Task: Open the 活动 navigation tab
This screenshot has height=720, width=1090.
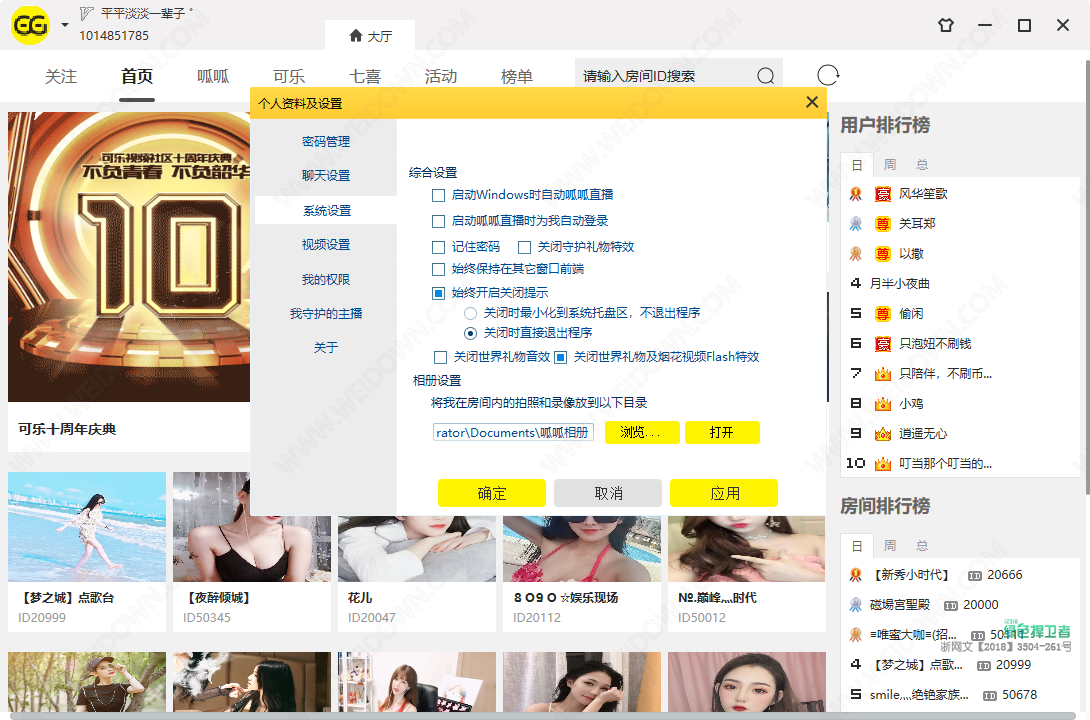Action: tap(441, 76)
